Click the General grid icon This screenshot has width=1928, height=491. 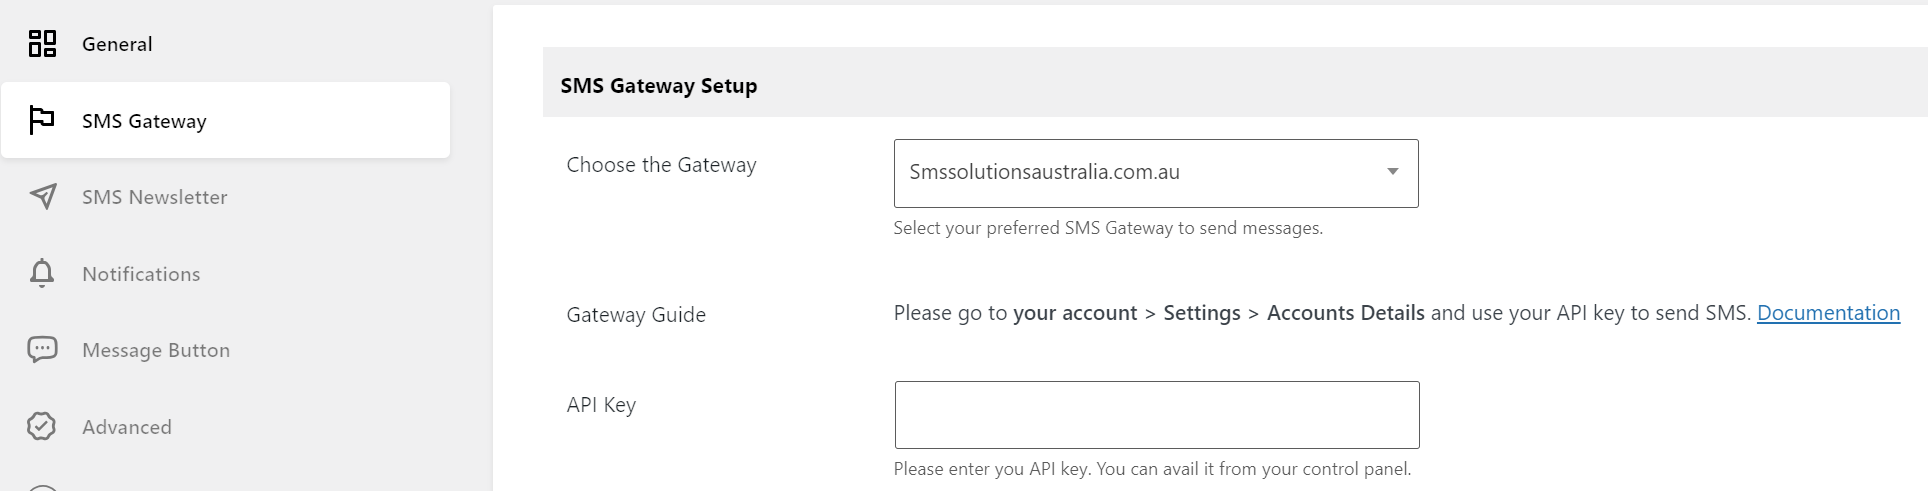tap(42, 44)
